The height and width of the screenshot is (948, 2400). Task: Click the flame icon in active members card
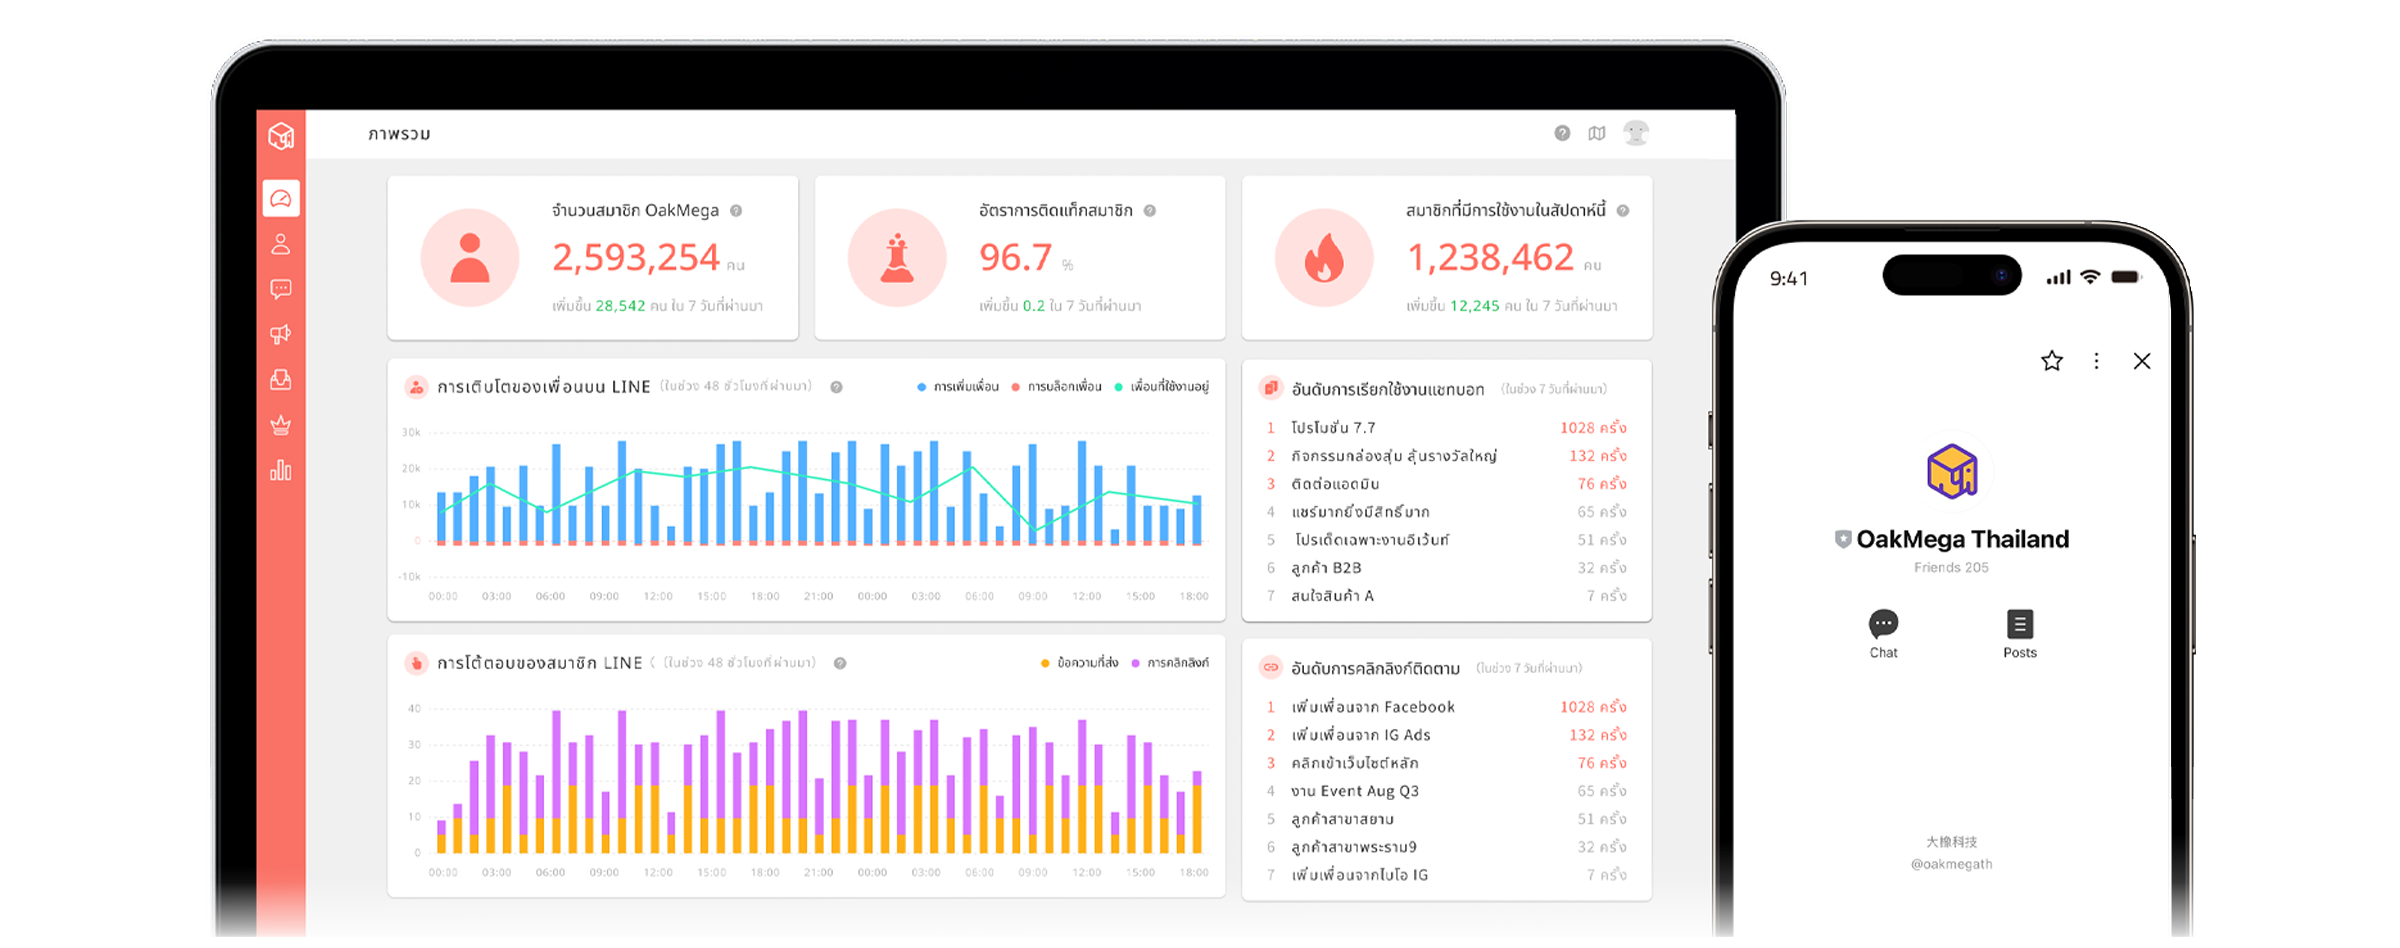(1324, 258)
